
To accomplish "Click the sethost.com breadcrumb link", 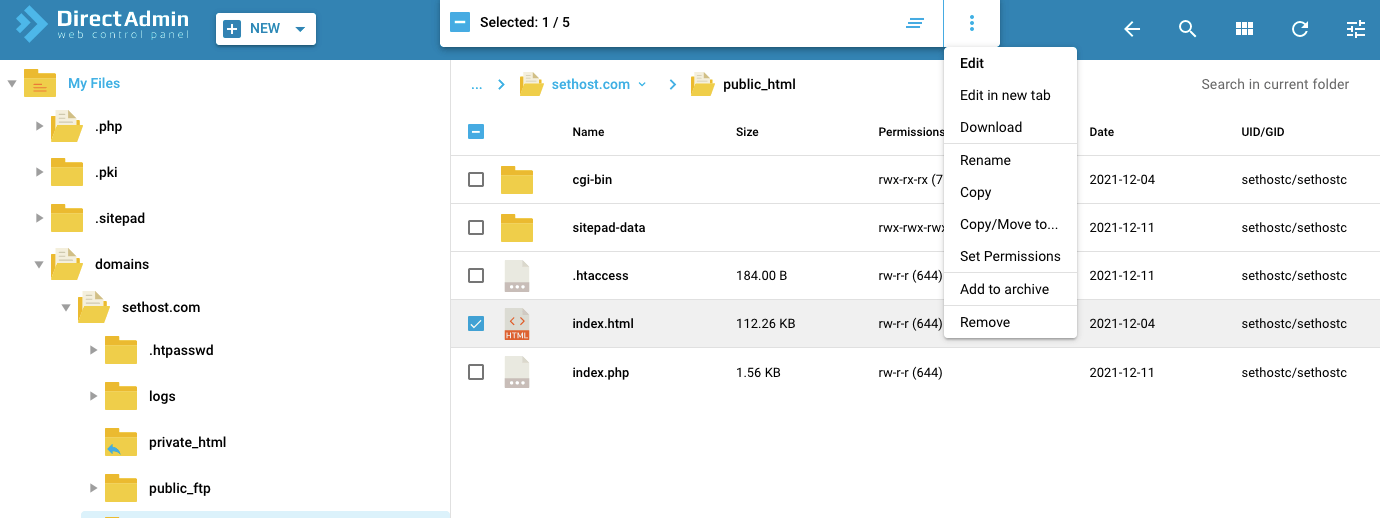I will click(590, 85).
